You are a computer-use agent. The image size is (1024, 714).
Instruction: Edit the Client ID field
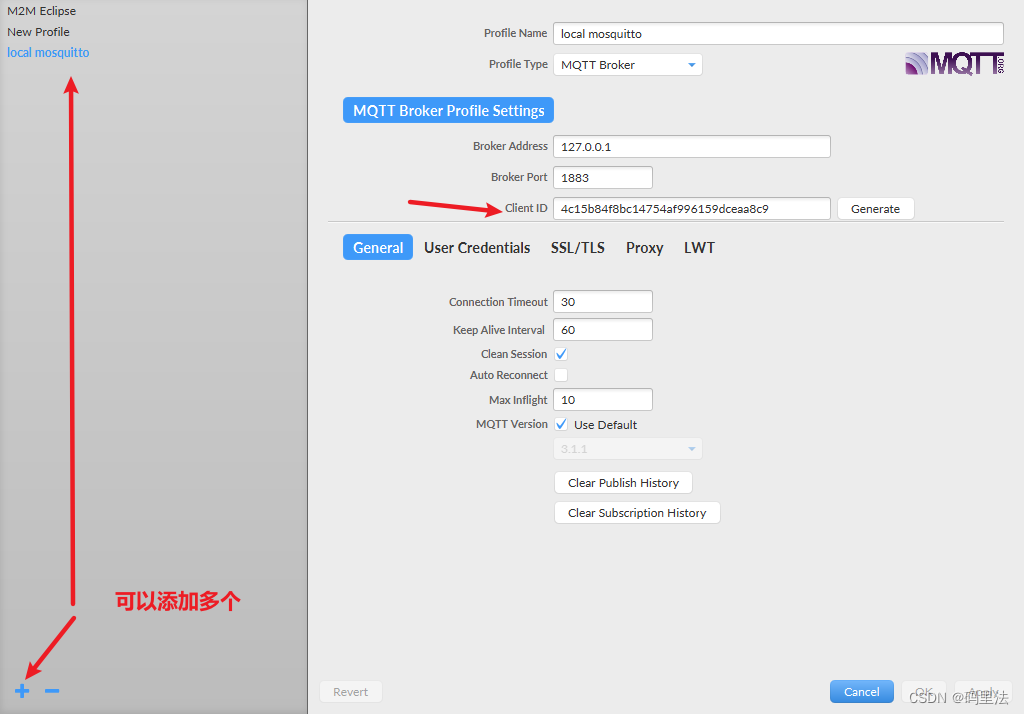coord(692,208)
